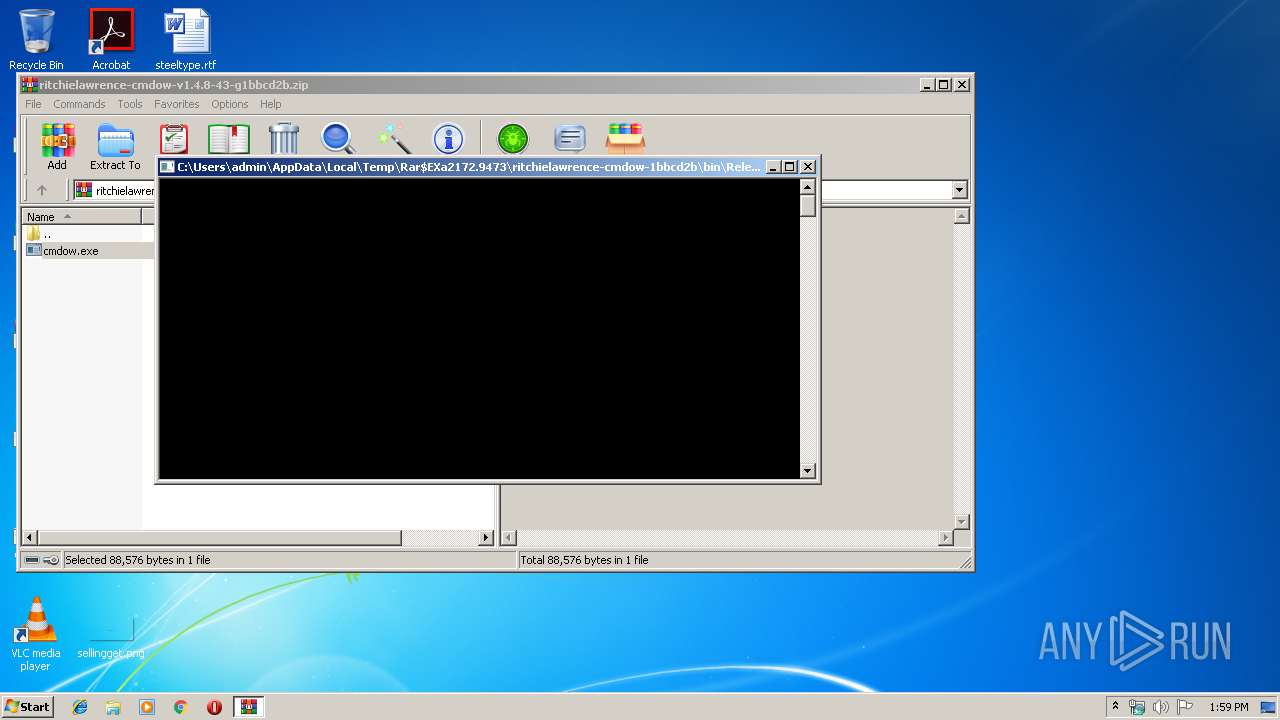Expand the WinRAR address bar dropdown
Image resolution: width=1280 pixels, height=720 pixels.
(x=960, y=190)
